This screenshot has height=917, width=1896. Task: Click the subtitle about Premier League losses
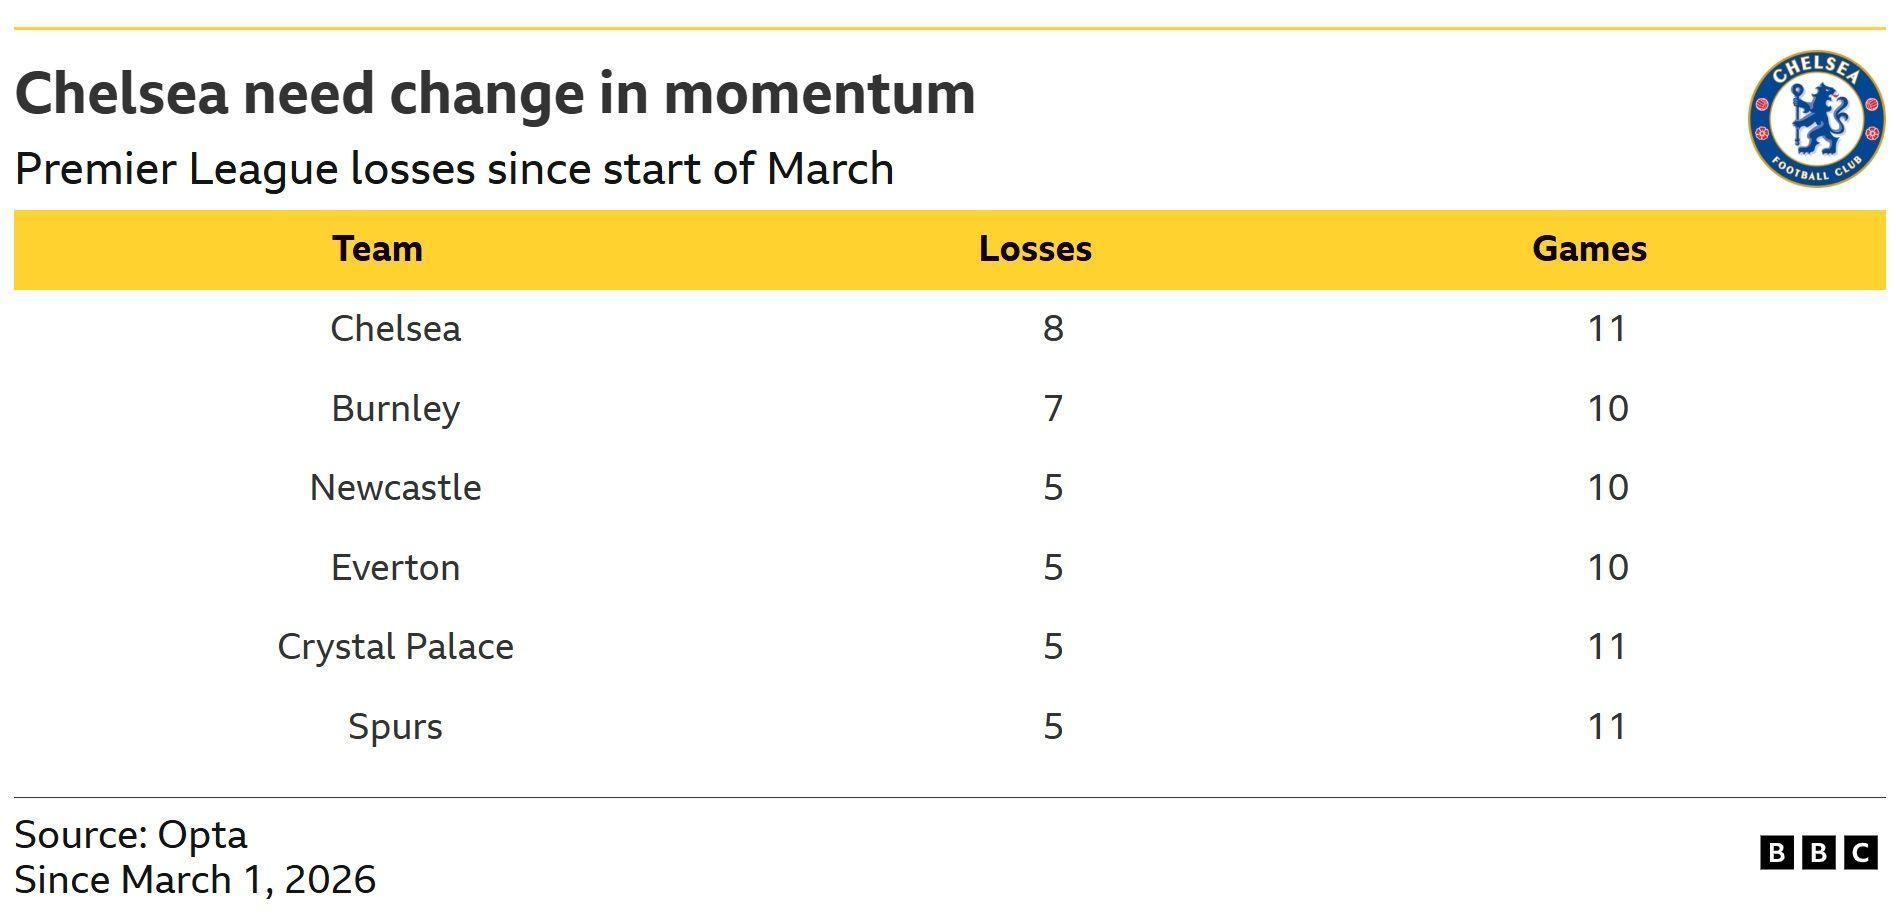(454, 169)
